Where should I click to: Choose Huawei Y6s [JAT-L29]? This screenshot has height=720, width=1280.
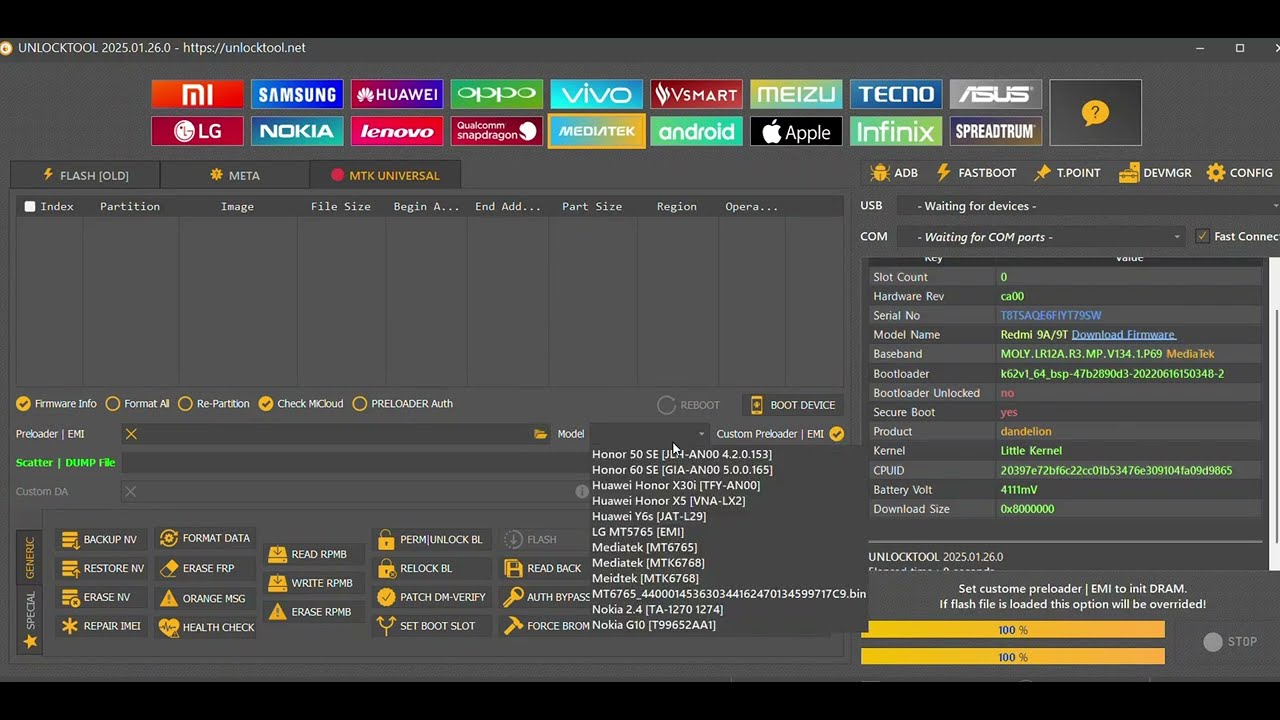click(649, 517)
